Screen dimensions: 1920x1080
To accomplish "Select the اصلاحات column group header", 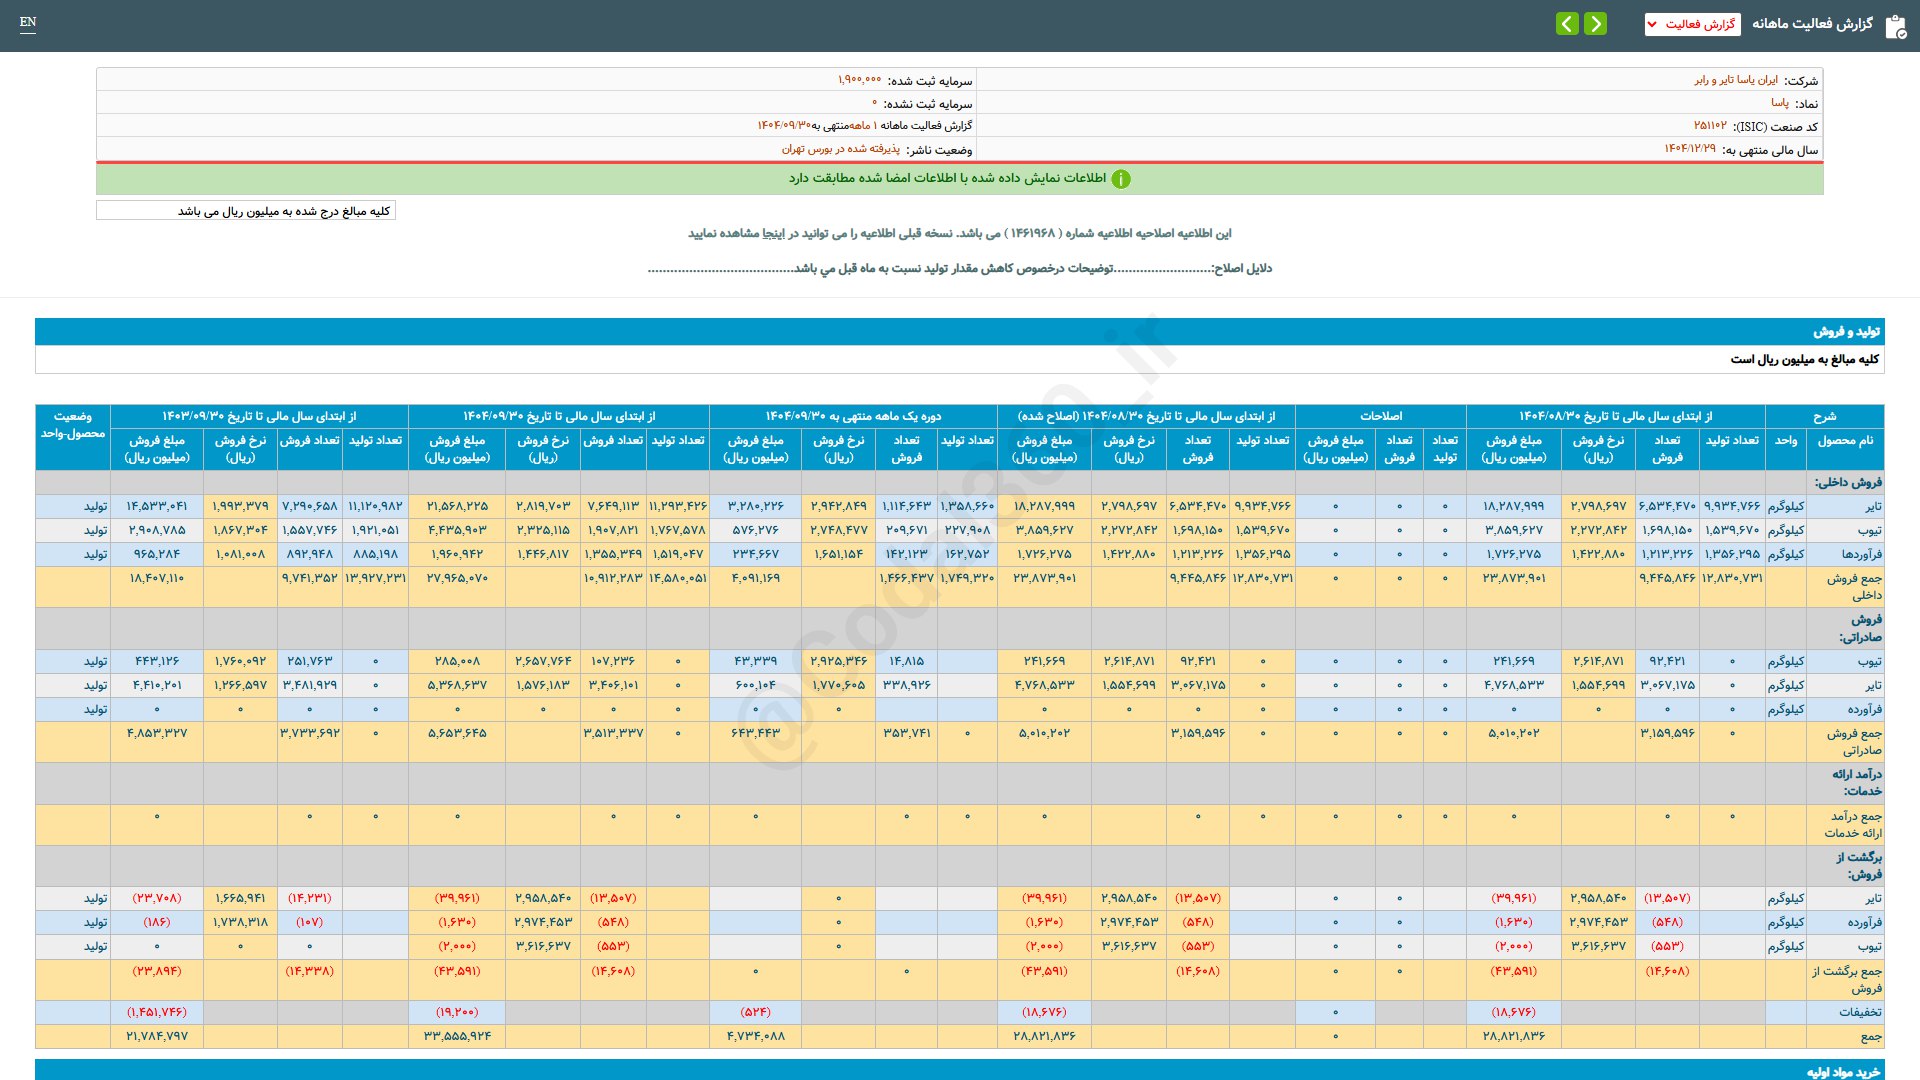I will pos(1380,416).
